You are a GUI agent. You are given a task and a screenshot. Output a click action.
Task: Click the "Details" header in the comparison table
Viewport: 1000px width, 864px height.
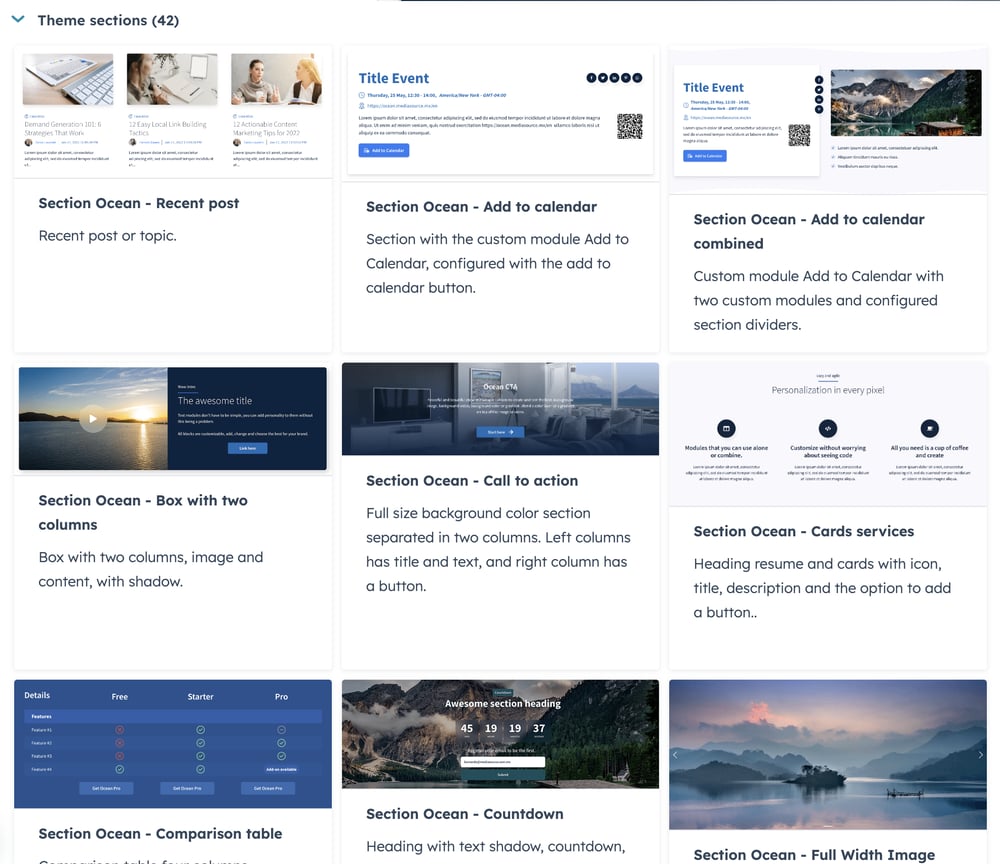pos(37,695)
